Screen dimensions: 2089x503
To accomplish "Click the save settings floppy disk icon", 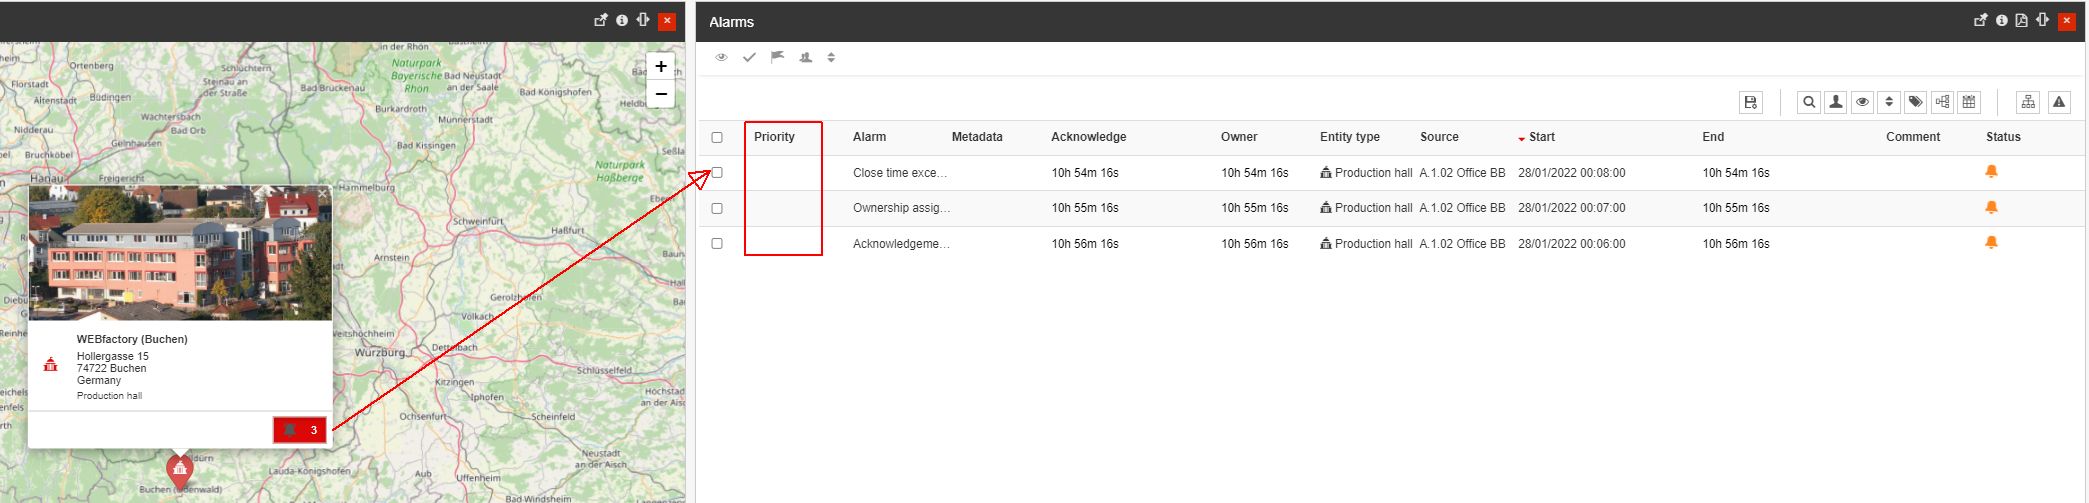I will click(1750, 102).
